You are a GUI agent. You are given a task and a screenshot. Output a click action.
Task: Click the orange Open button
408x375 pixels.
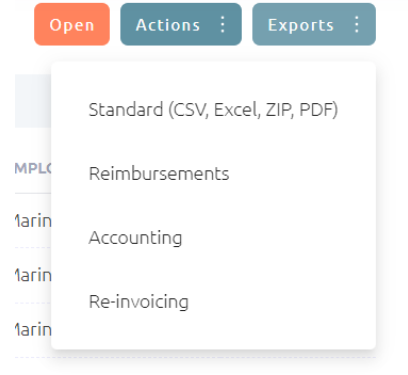click(72, 24)
